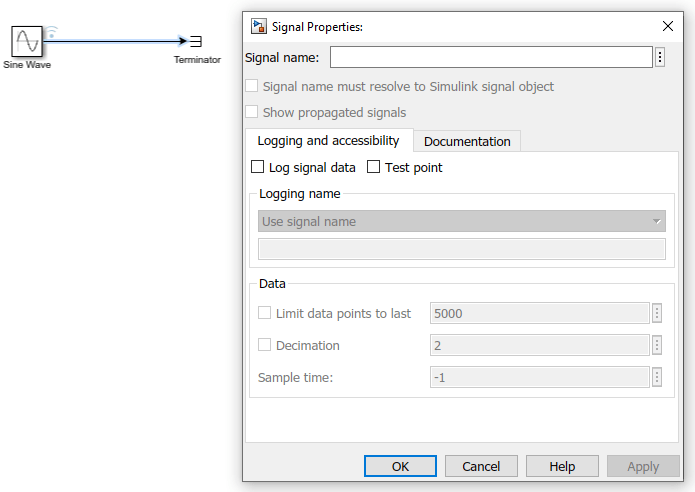The image size is (695, 492).
Task: Click the Terminator block icon
Action: coord(197,41)
